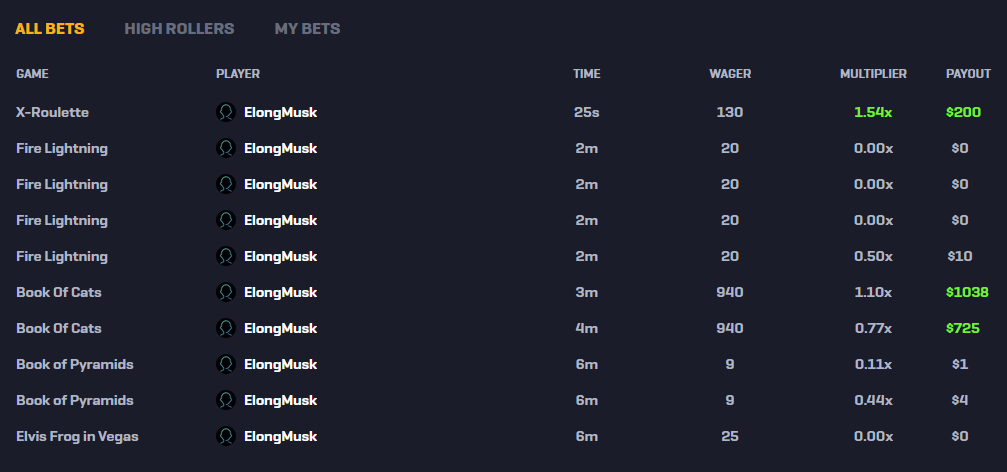This screenshot has height=472, width=1007.
Task: Switch to the High Rollers tab
Action: [x=179, y=29]
